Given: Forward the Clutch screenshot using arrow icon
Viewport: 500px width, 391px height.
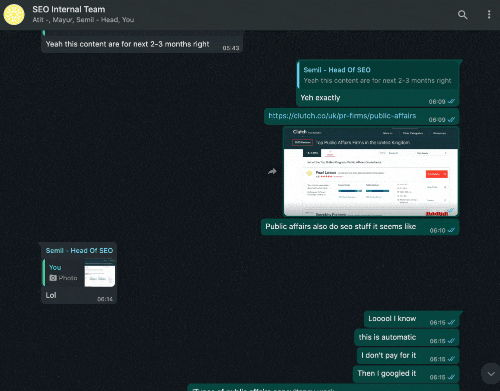Looking at the screenshot, I should tap(272, 171).
